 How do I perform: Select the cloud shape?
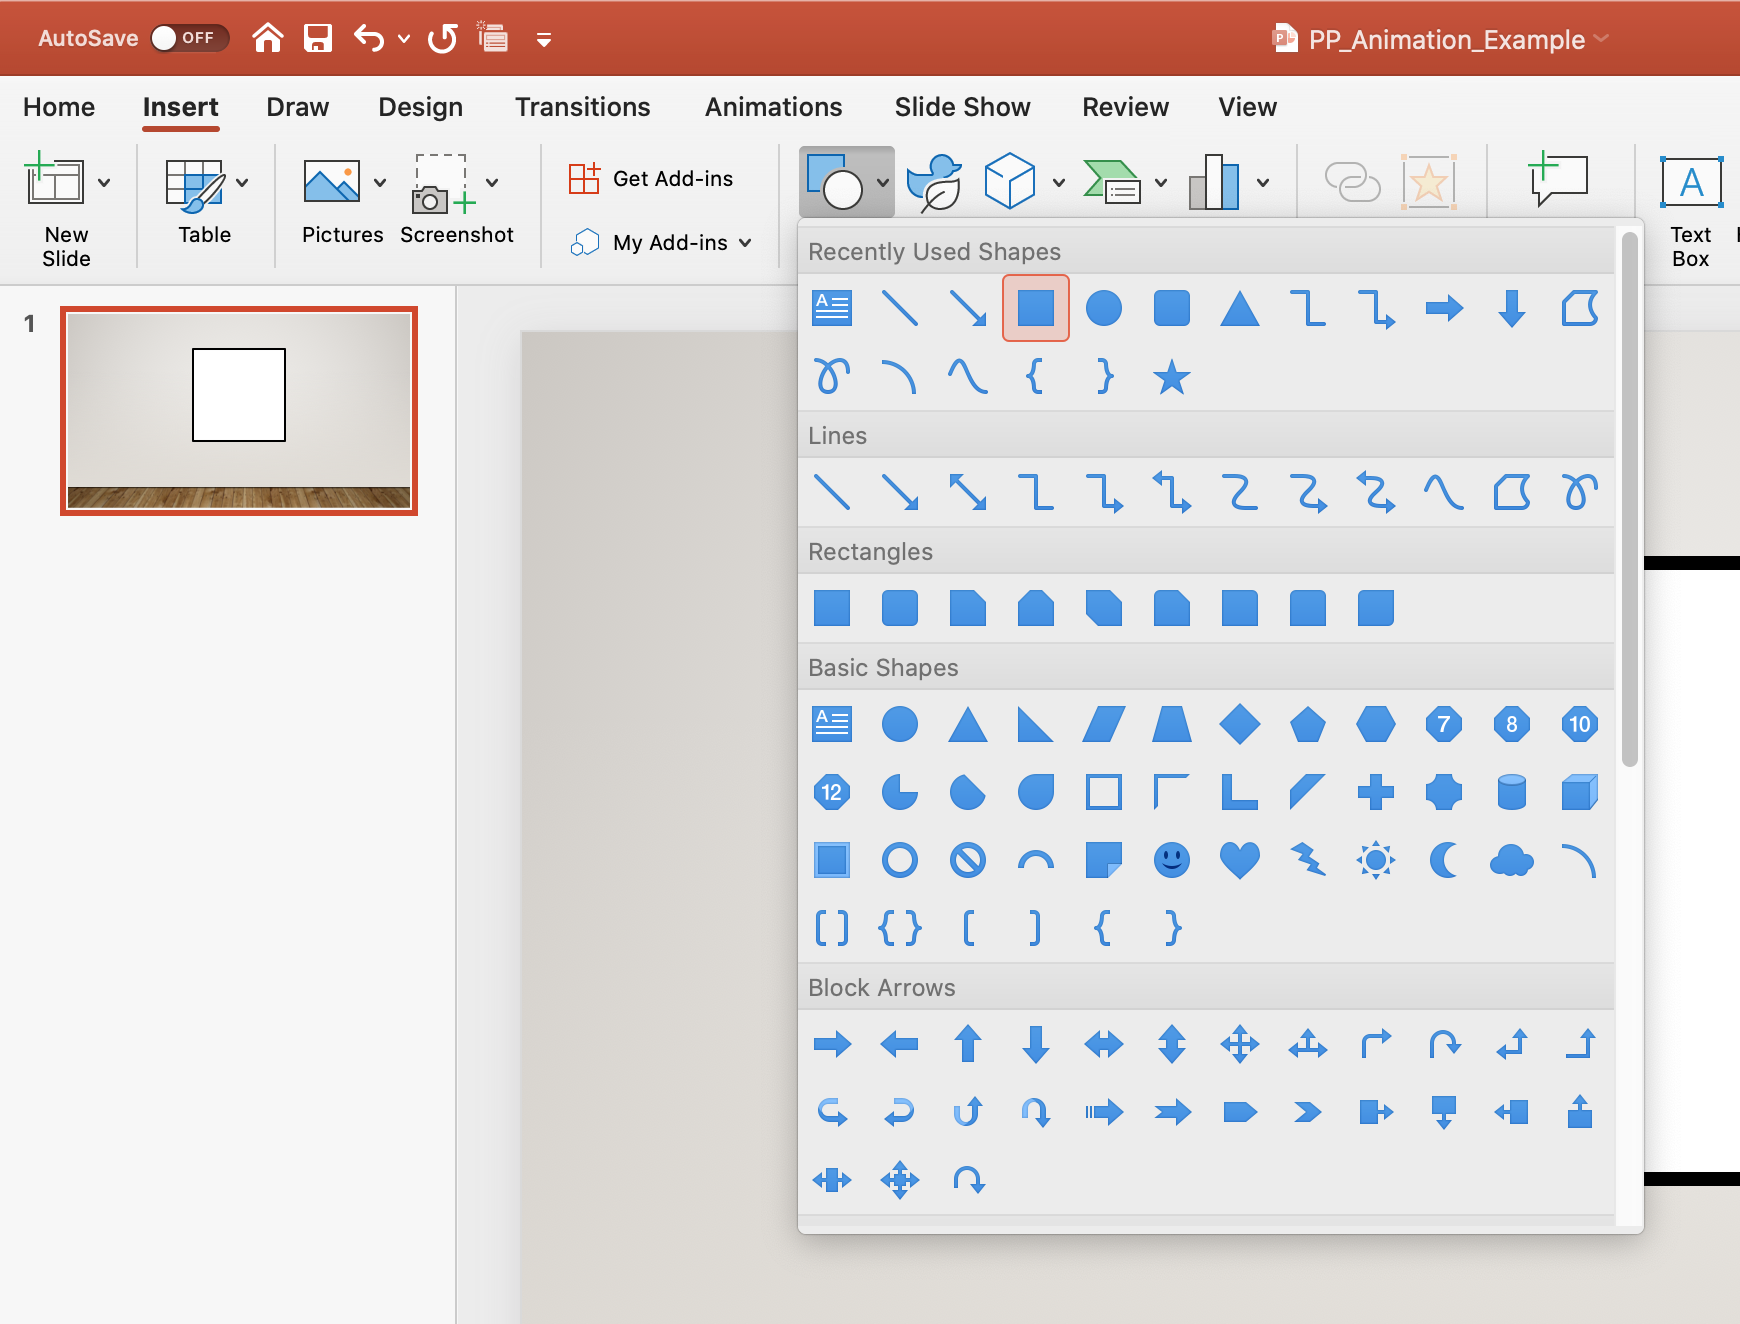point(1511,860)
